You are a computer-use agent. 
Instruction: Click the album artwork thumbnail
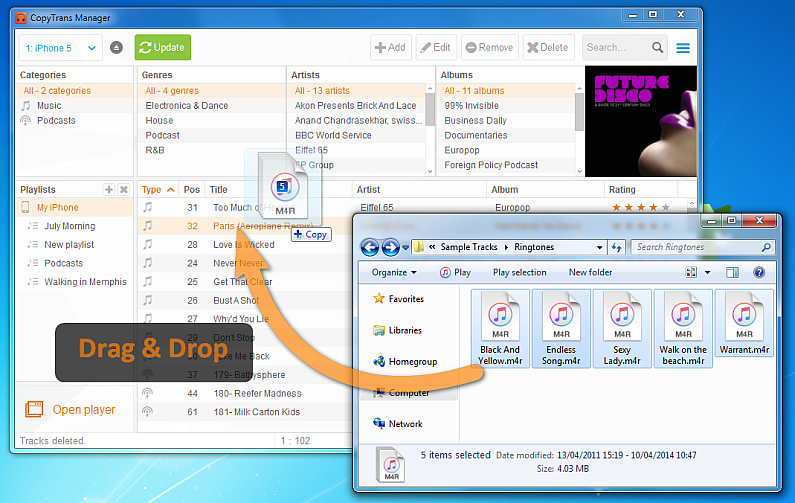pyautogui.click(x=641, y=121)
